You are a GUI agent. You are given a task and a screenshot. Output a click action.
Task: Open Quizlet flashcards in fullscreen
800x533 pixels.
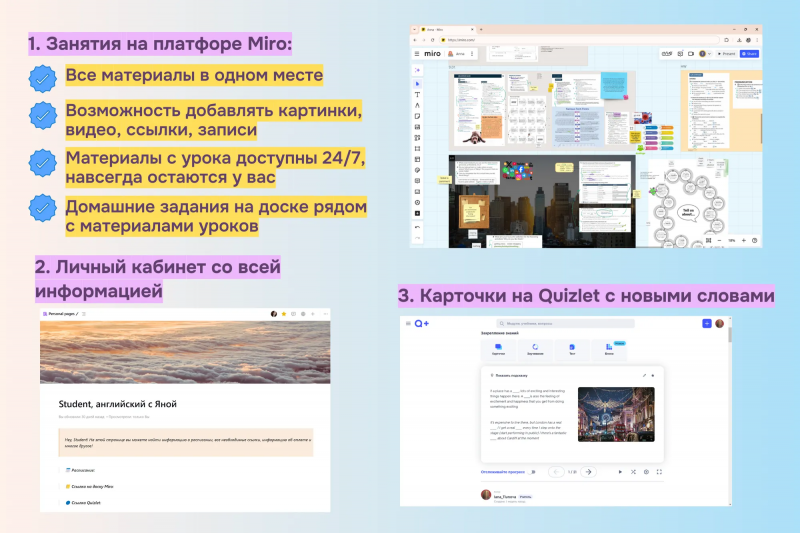[659, 472]
